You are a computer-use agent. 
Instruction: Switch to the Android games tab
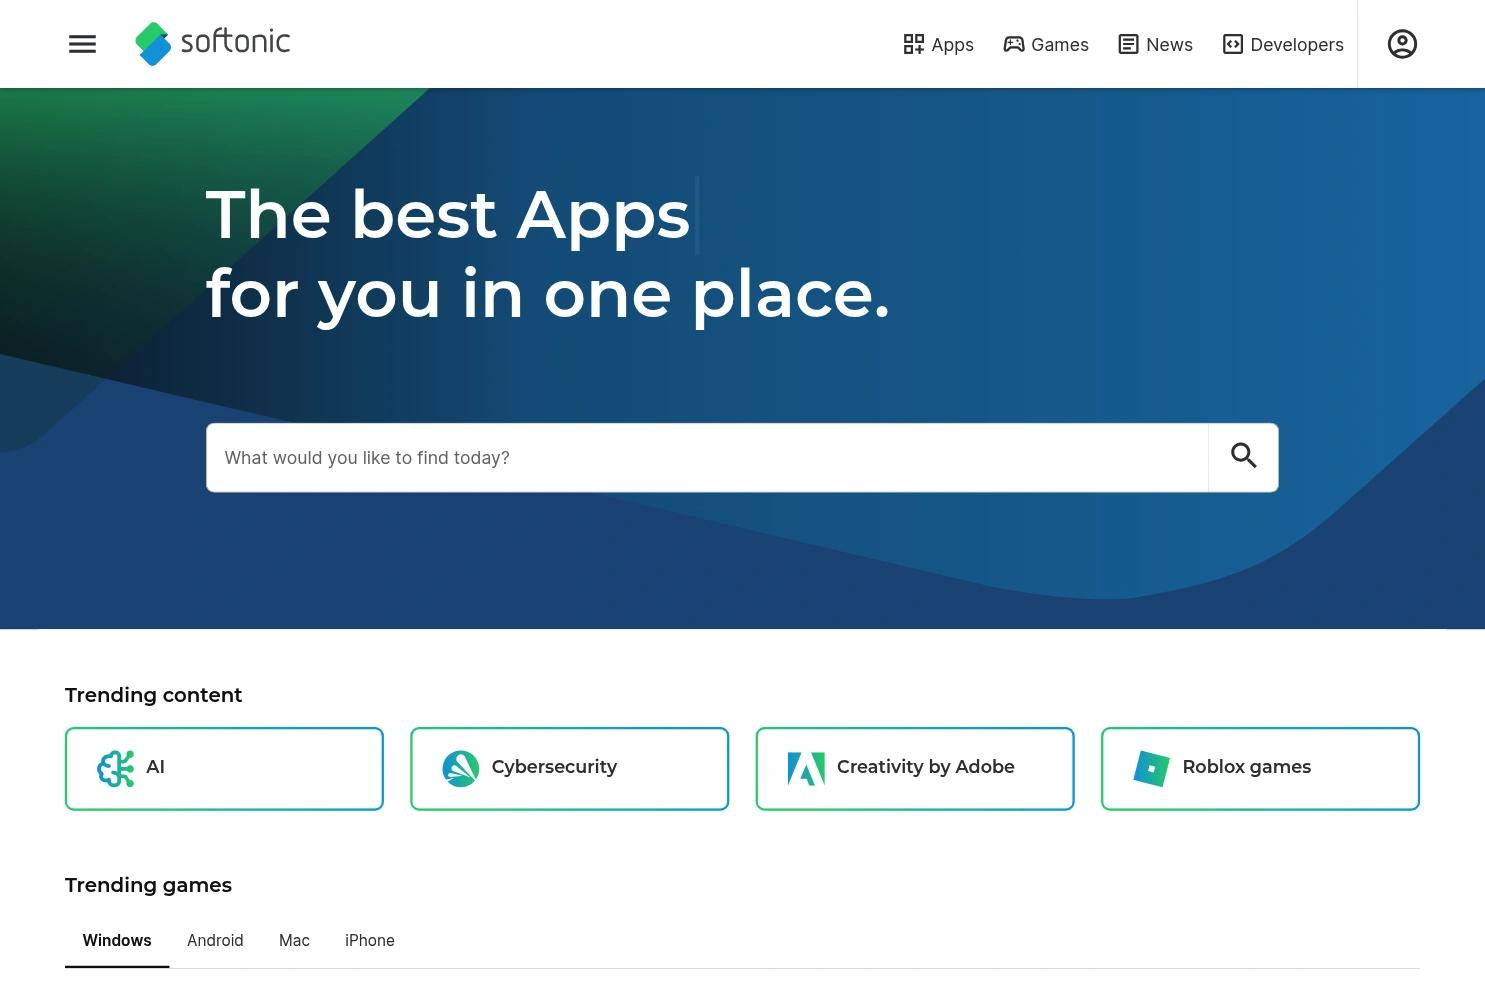tap(215, 940)
